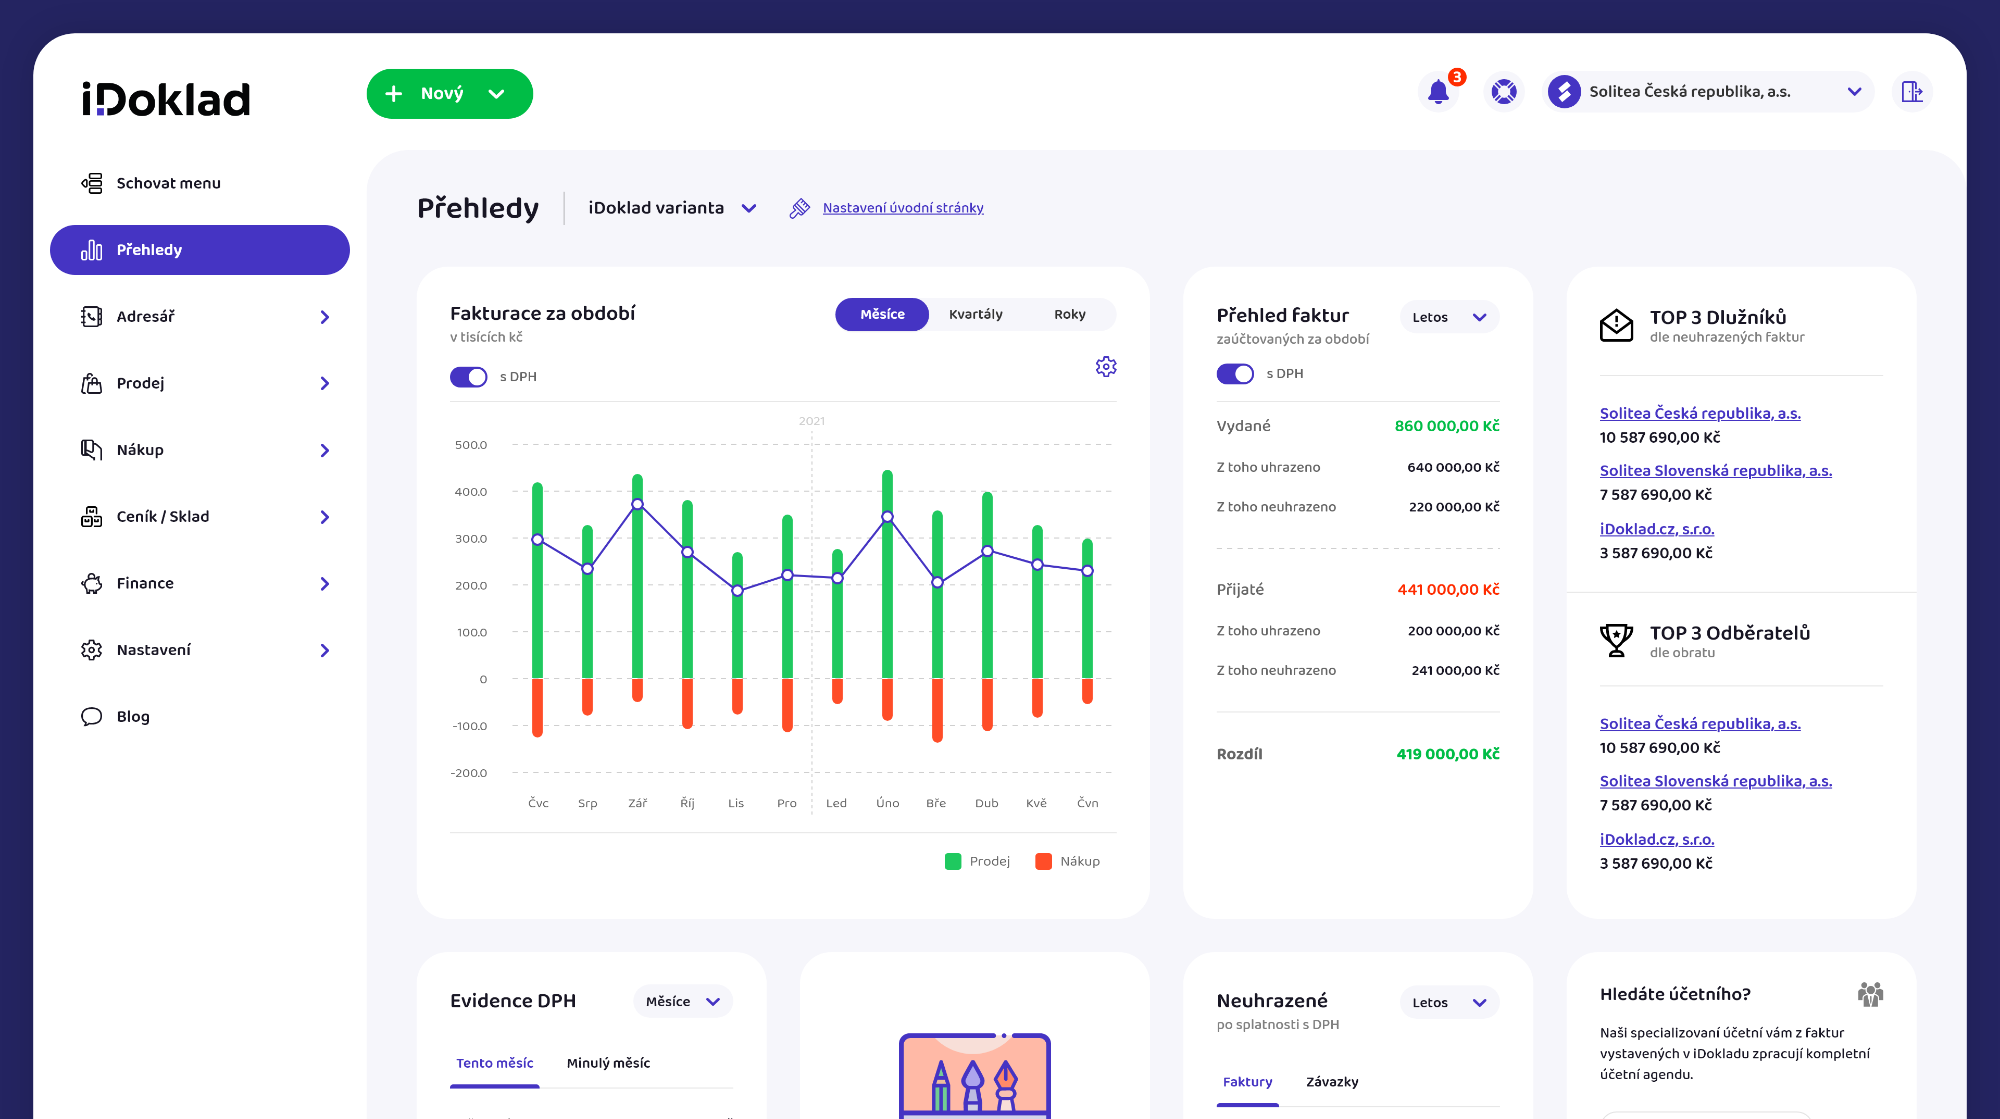Toggle Nákup series in chart legend
The width and height of the screenshot is (2000, 1119).
coord(1067,862)
